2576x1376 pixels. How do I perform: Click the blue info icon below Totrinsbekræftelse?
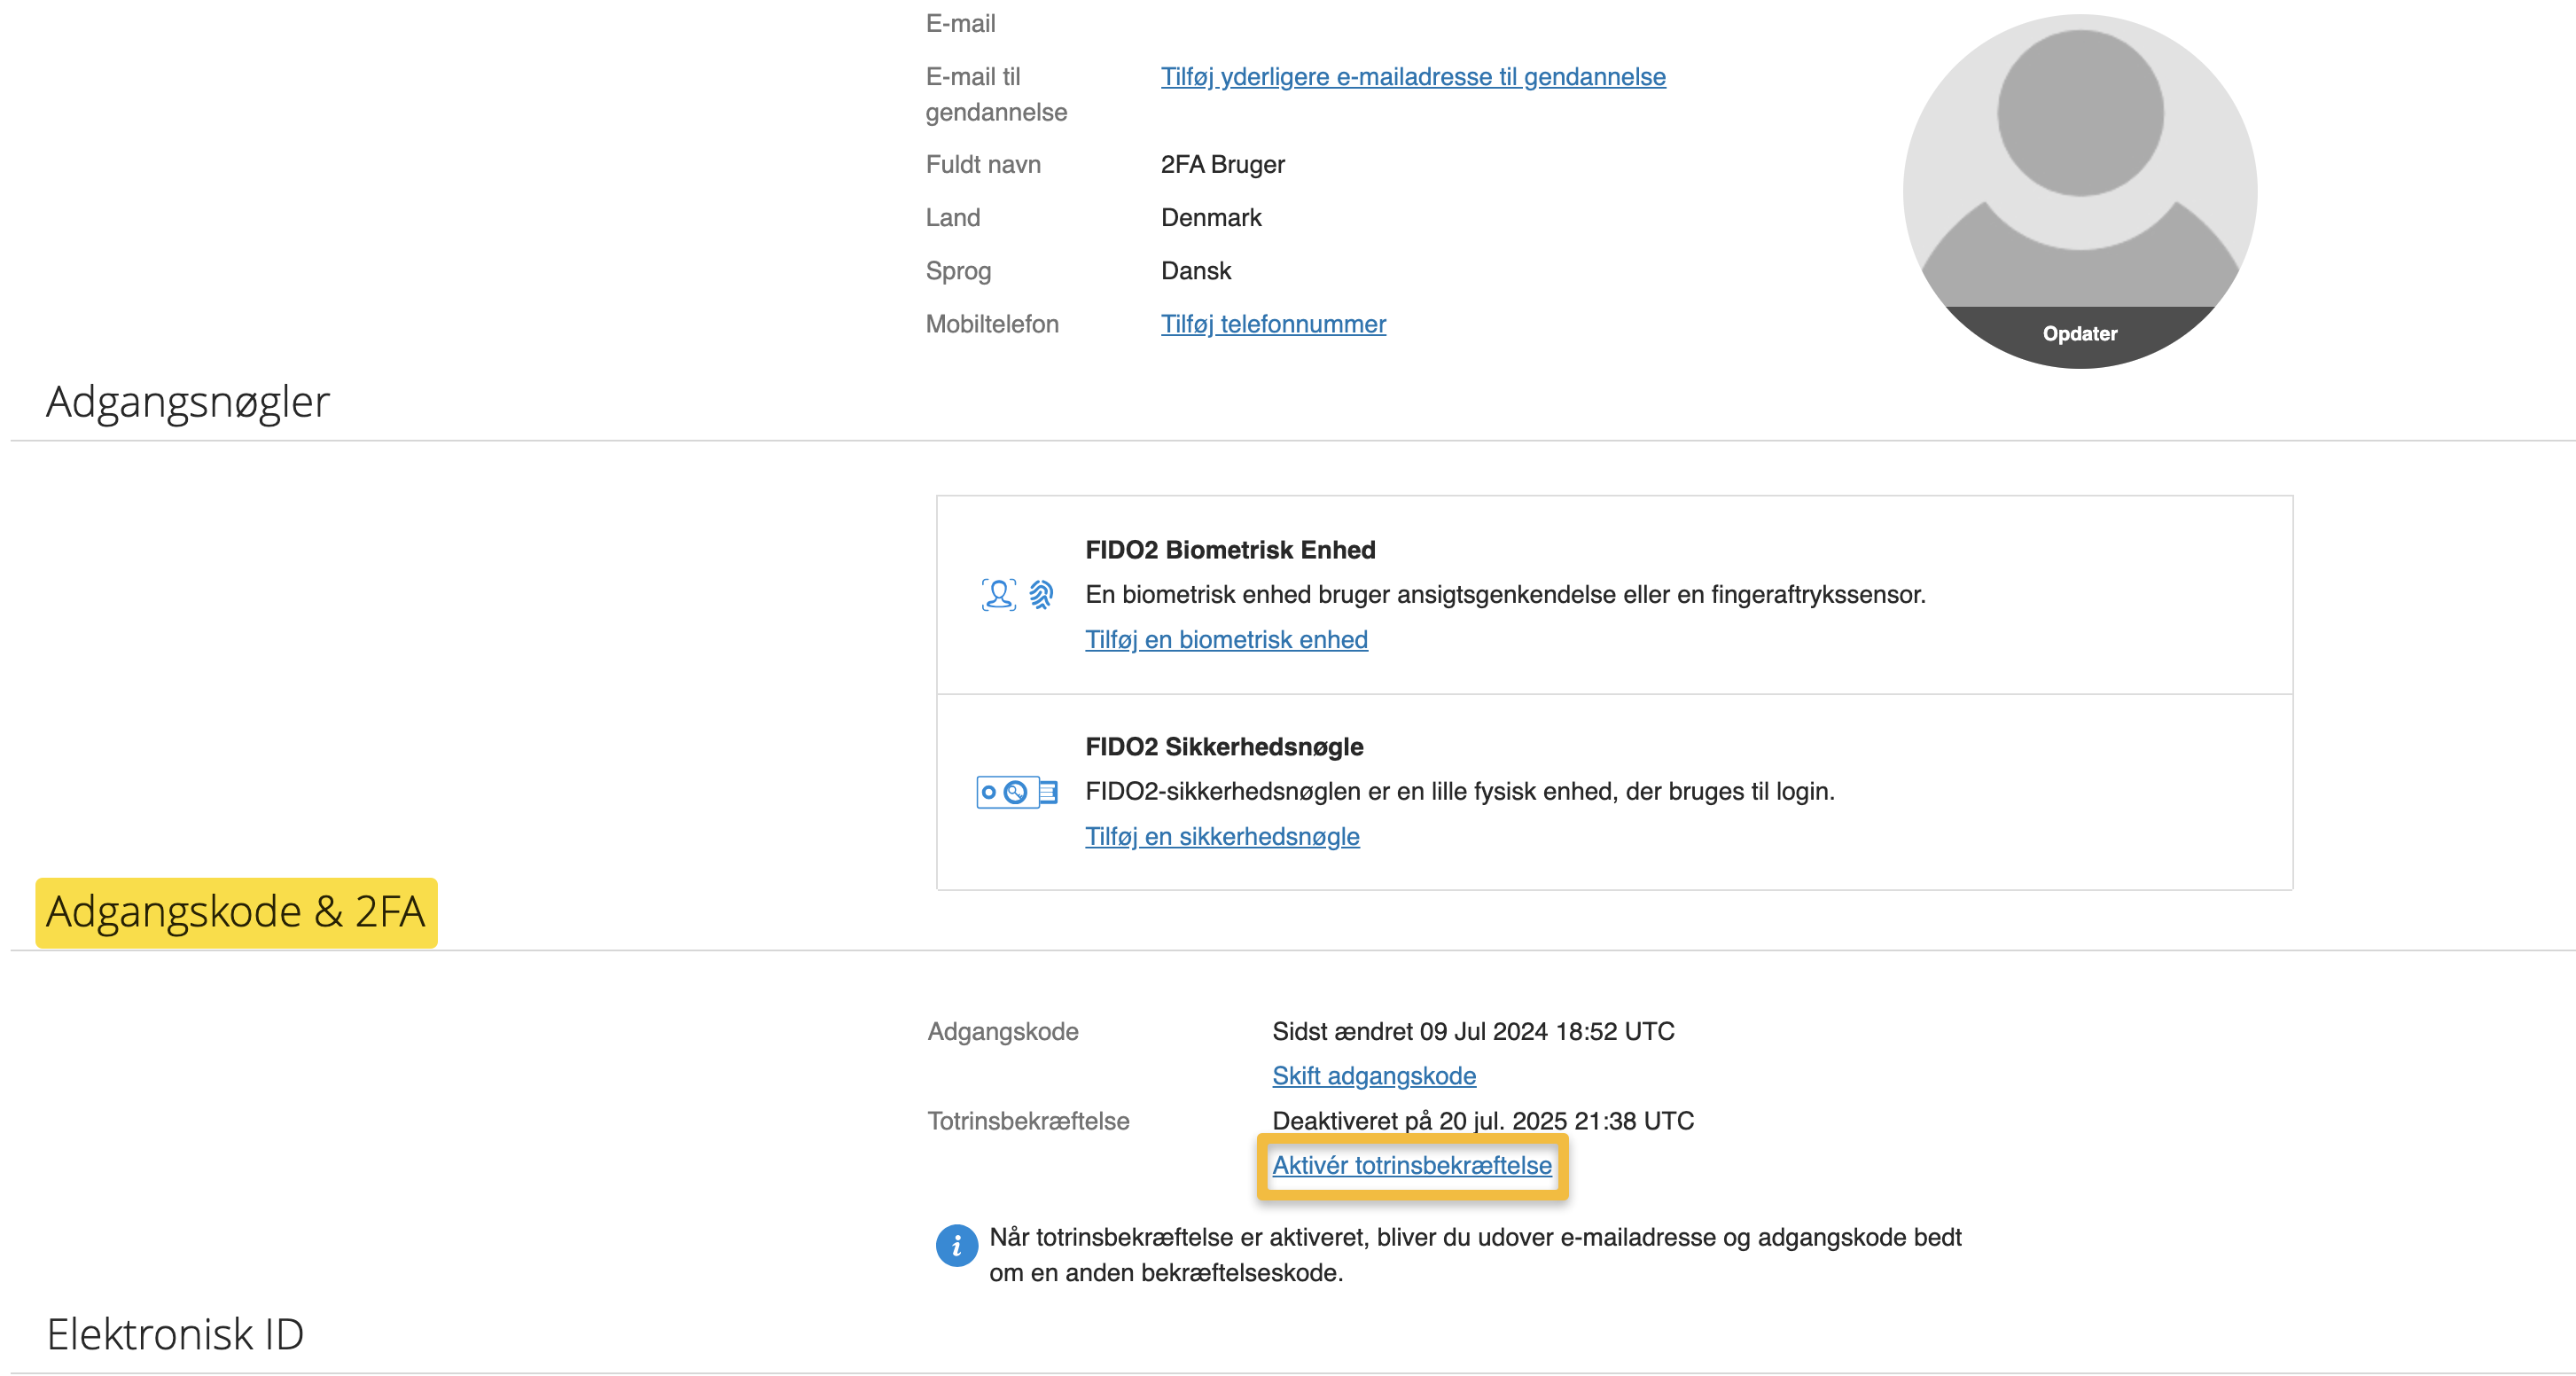pos(957,1245)
